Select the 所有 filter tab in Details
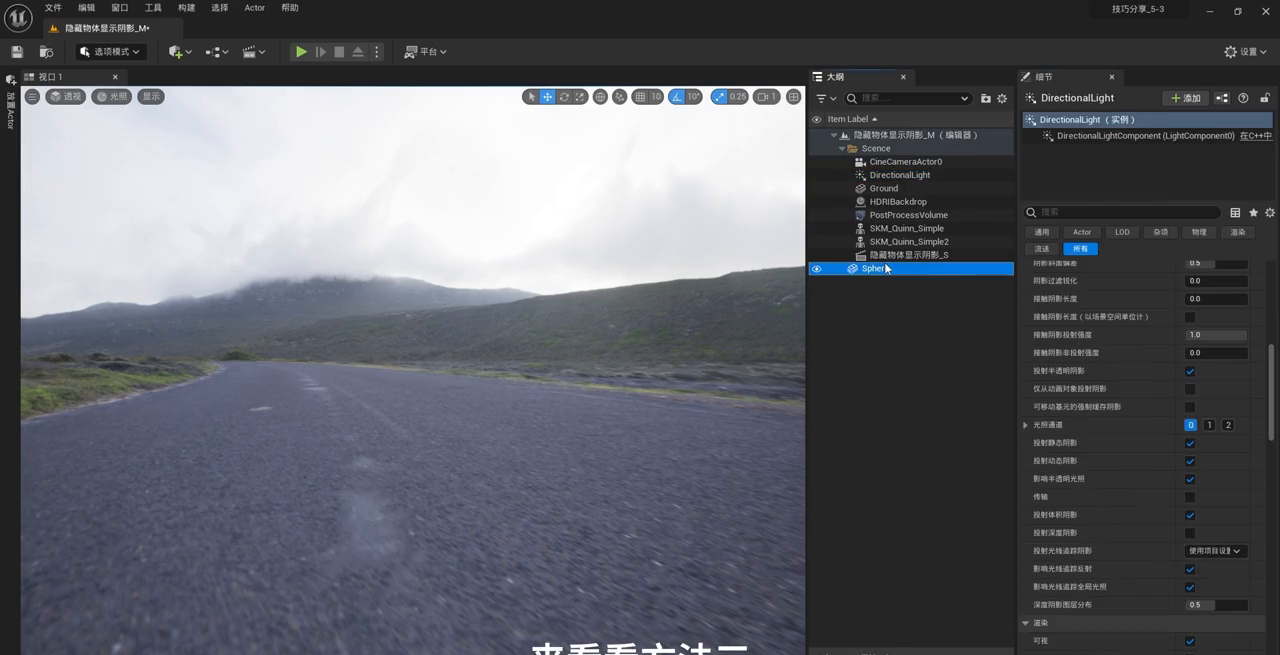This screenshot has width=1280, height=655. click(x=1080, y=248)
